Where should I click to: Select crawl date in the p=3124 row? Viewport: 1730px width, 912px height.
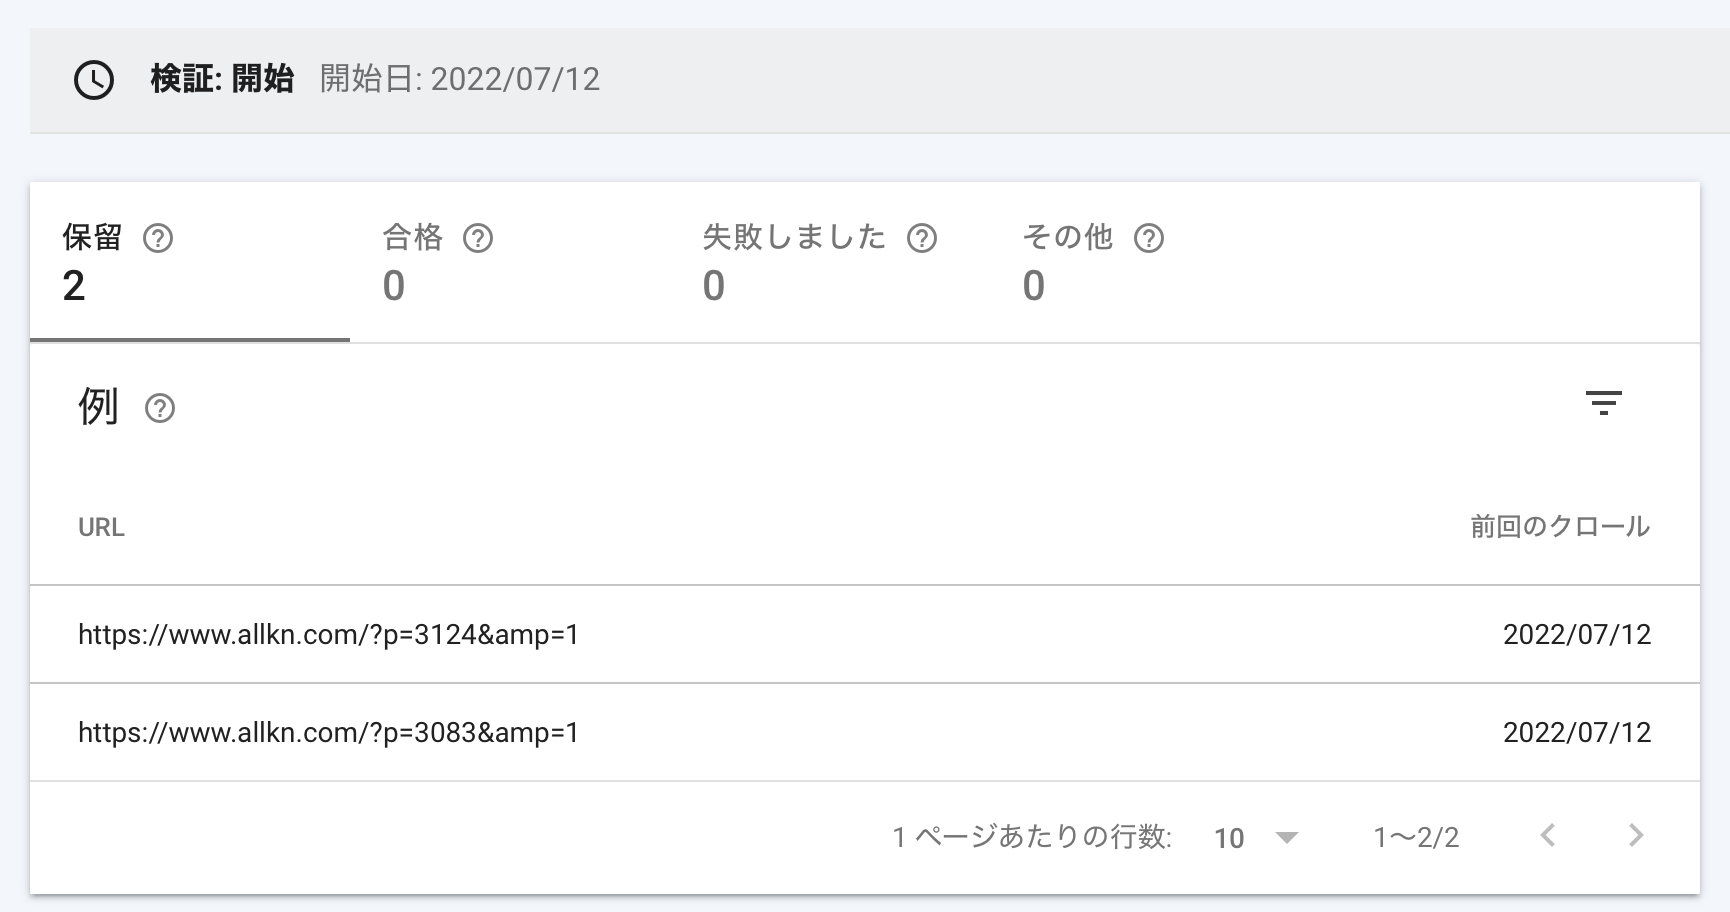(1577, 635)
